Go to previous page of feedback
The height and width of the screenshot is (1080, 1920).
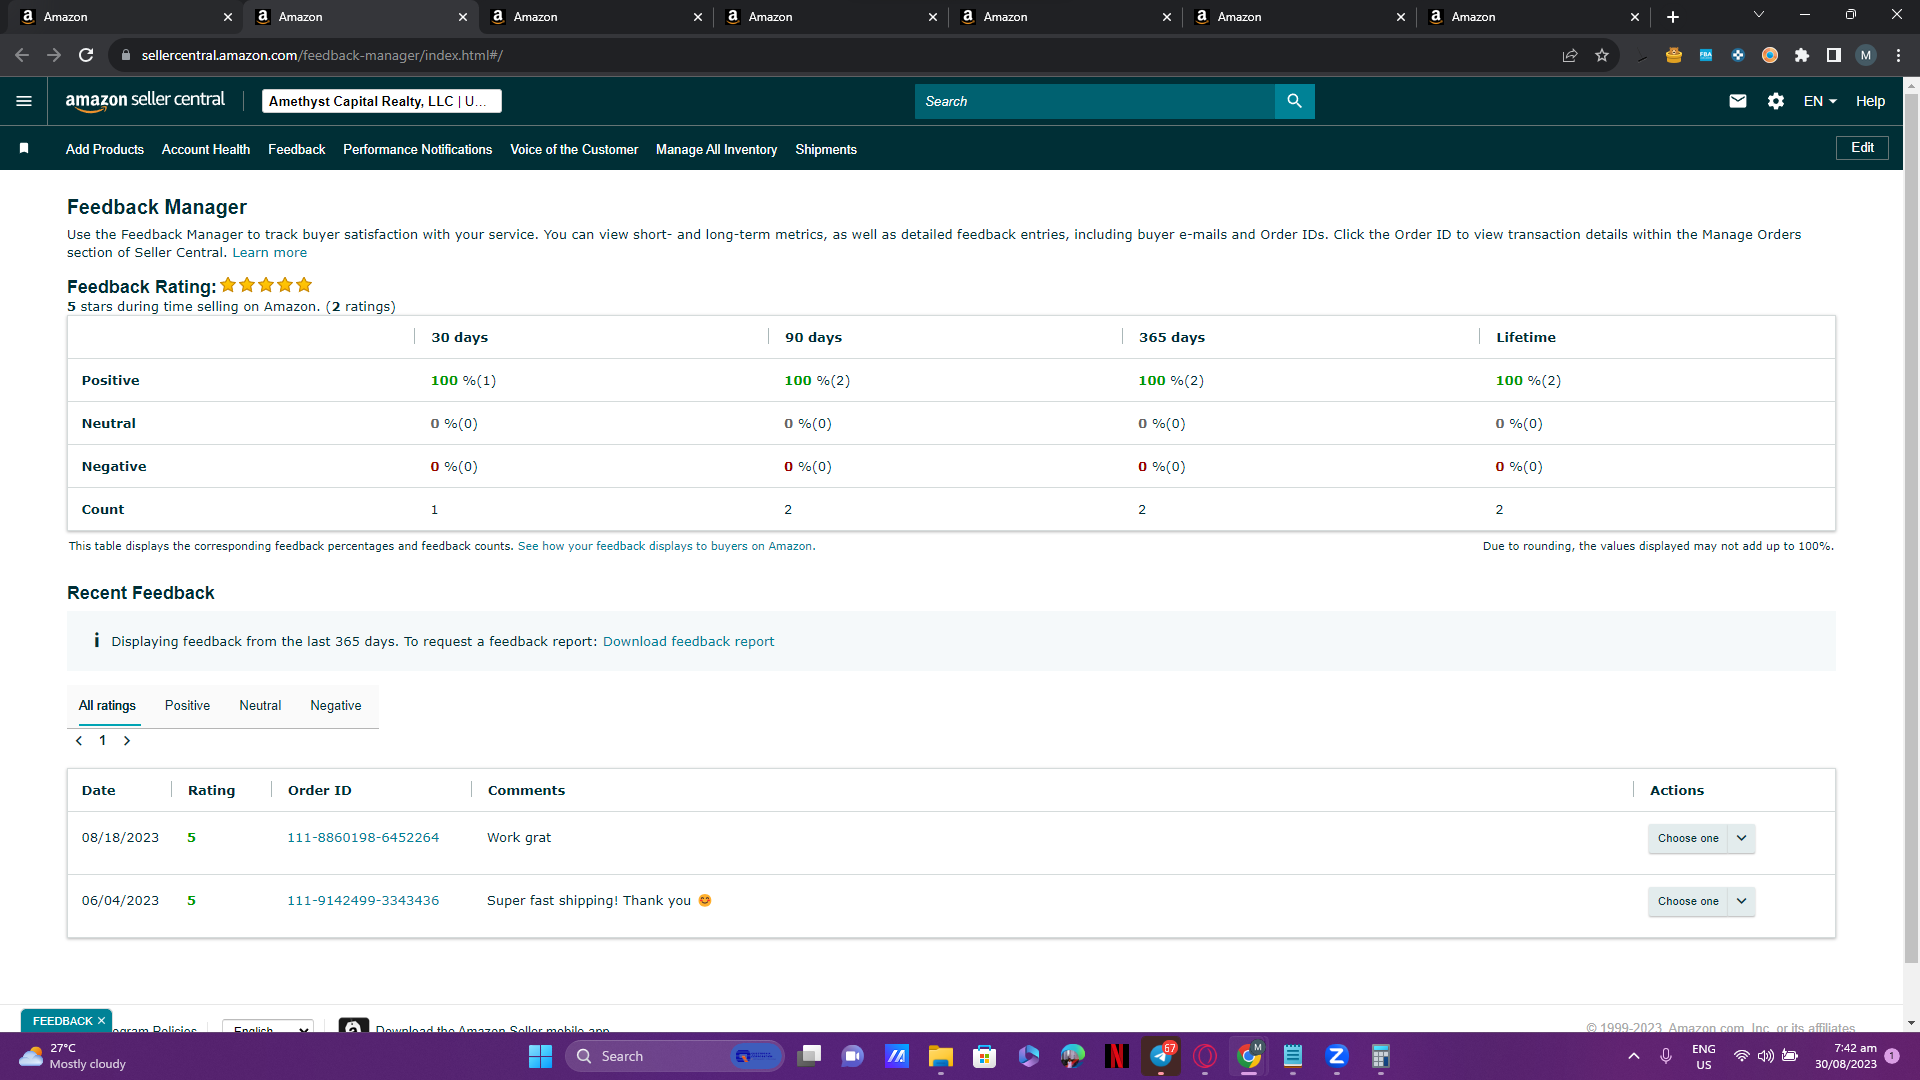79,741
